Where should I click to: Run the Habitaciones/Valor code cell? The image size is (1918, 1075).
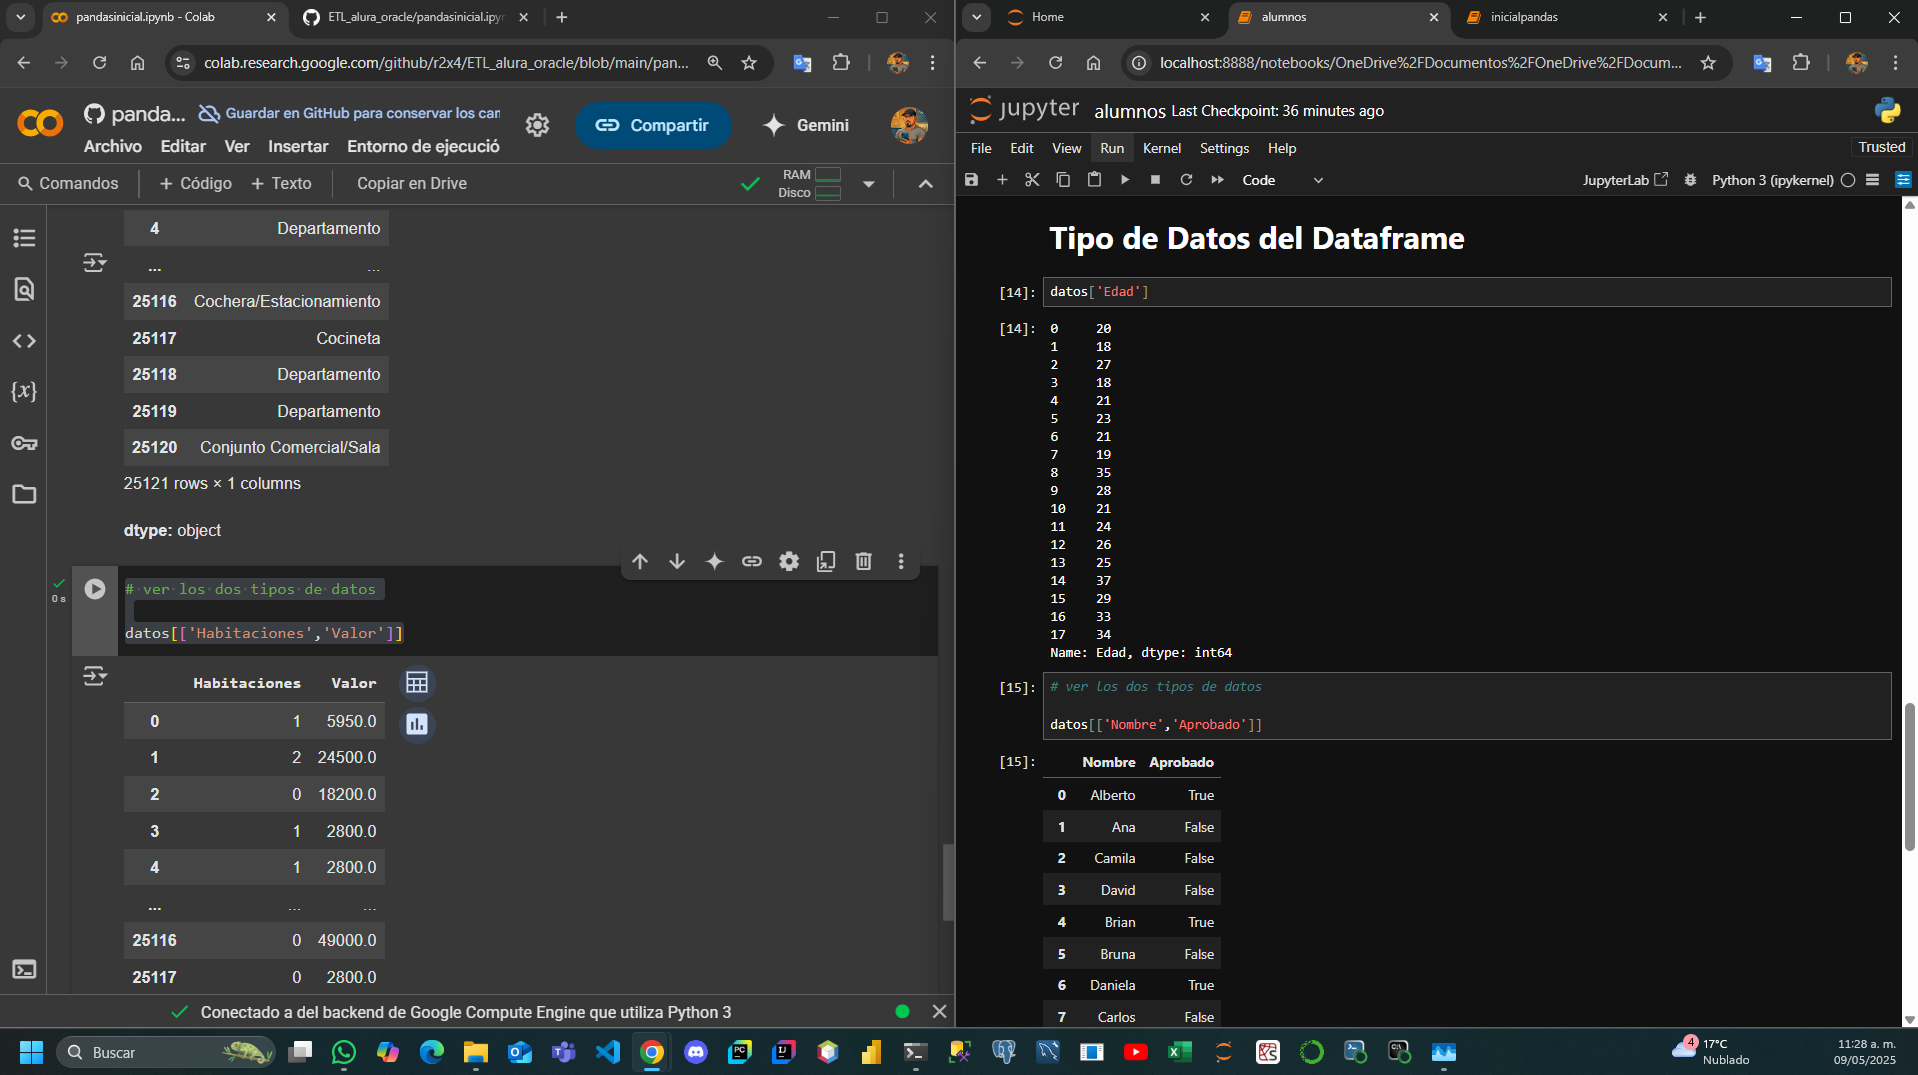coord(95,589)
